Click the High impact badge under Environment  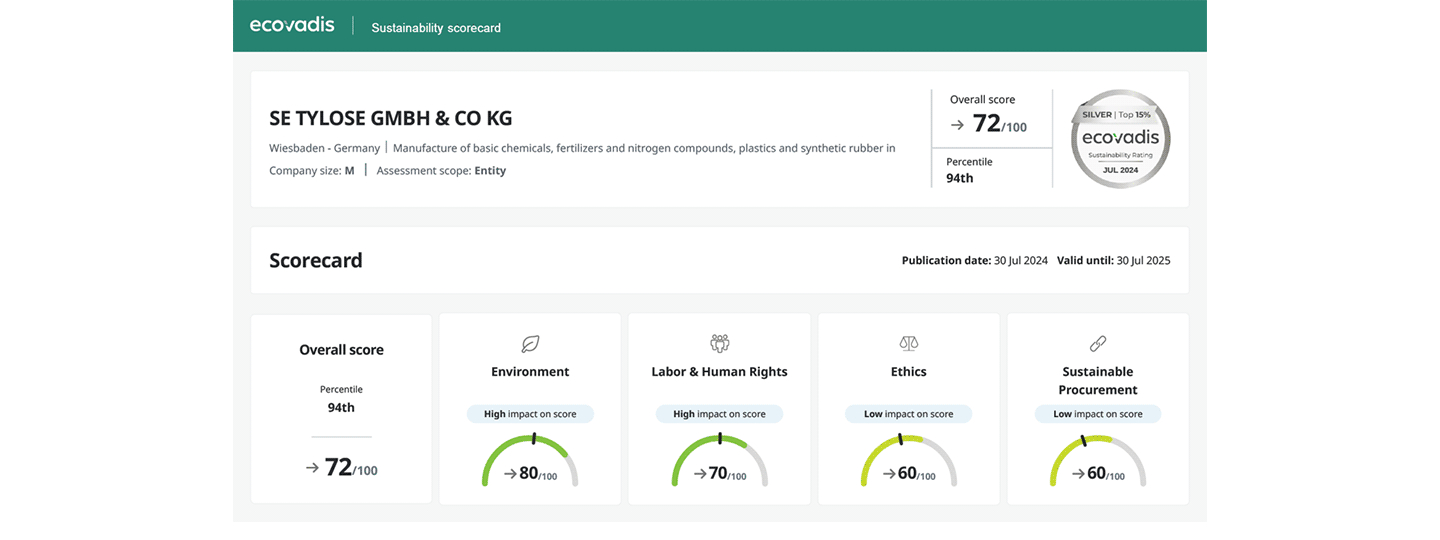530,414
